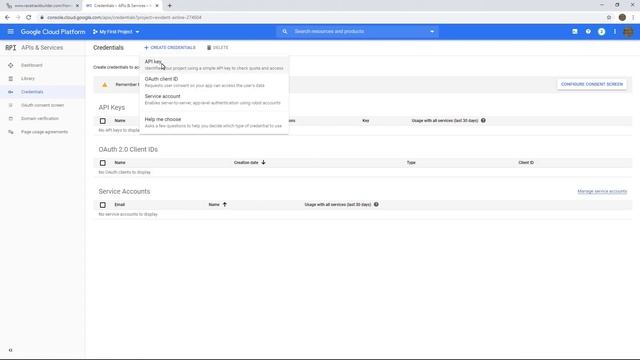Click the browser back arrow

pos(7,18)
